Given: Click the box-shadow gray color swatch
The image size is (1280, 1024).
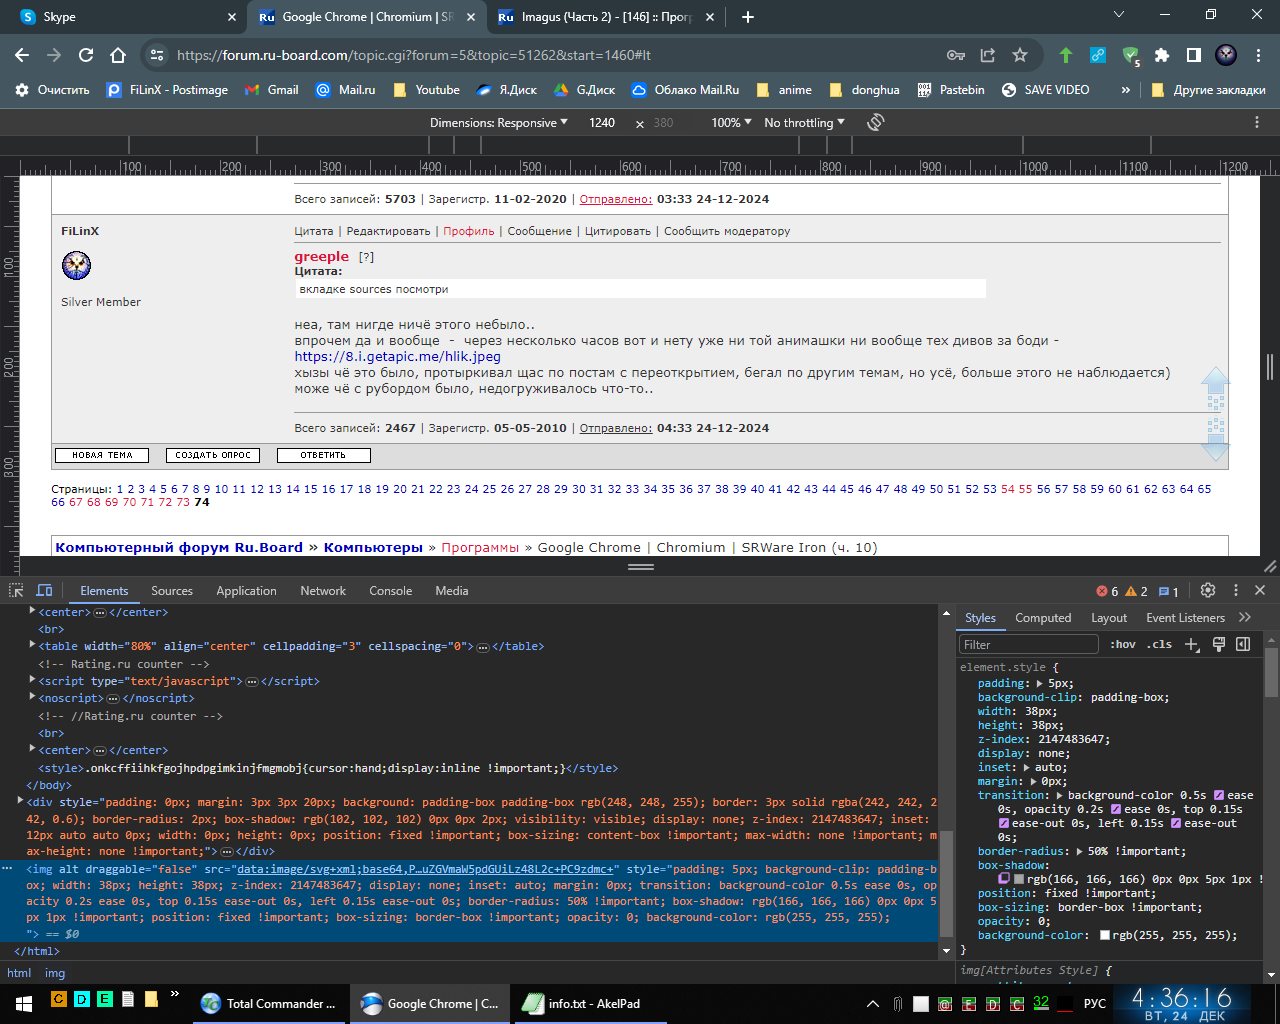Looking at the screenshot, I should [x=1019, y=879].
